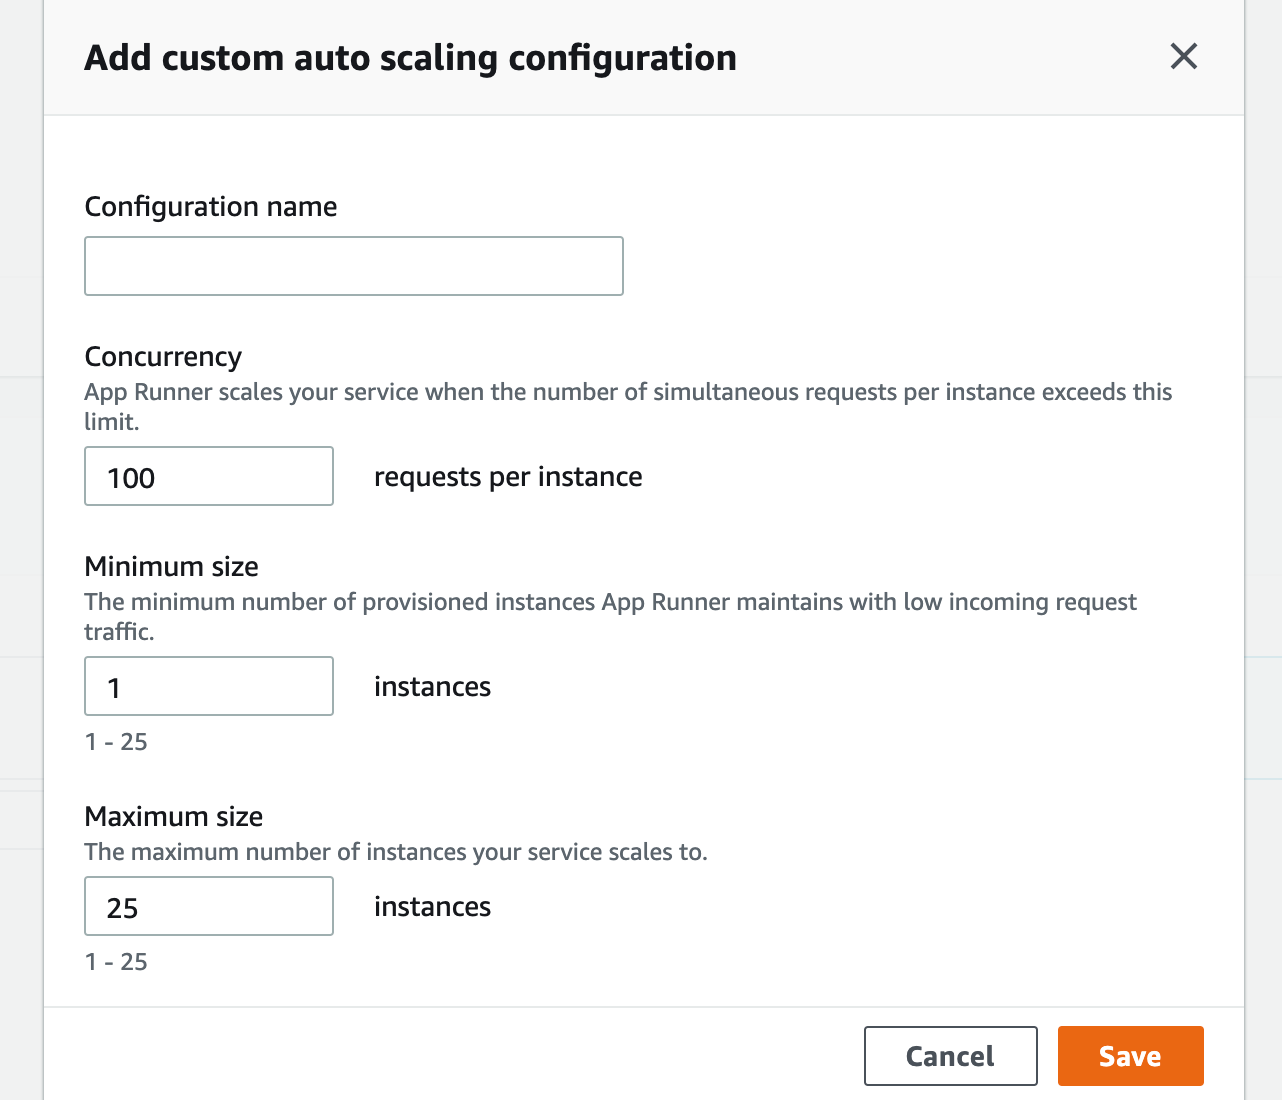This screenshot has width=1282, height=1100.
Task: Click the Minimum size heading
Action: coord(171,566)
